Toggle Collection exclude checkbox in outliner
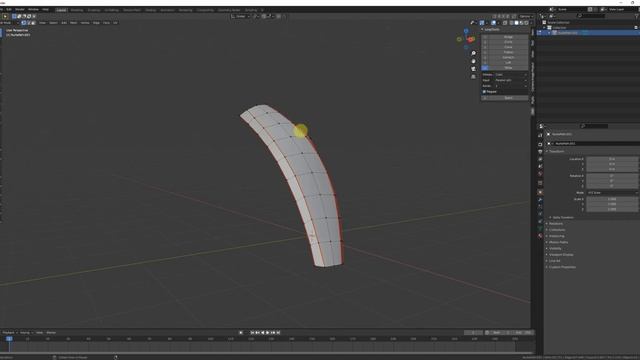Viewport: 640px width, 360px height. 636,27
